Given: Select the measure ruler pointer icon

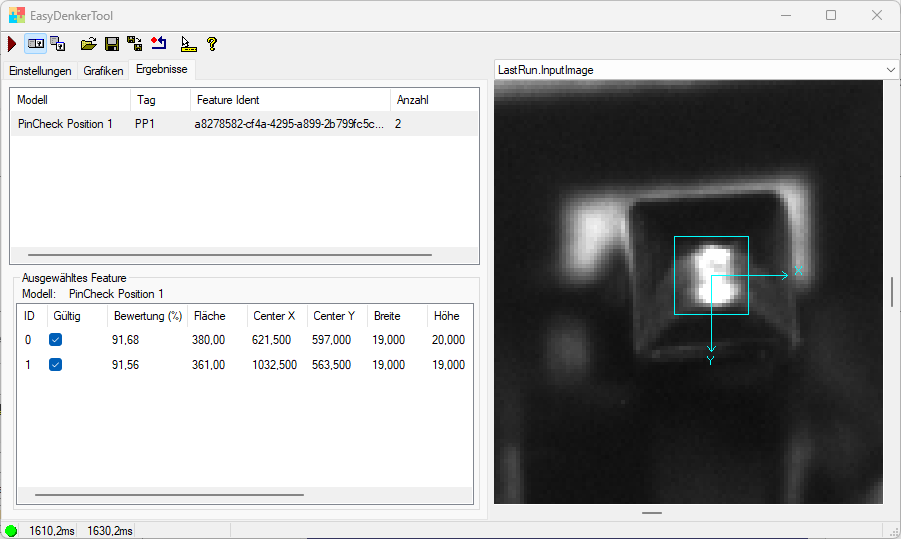Looking at the screenshot, I should pyautogui.click(x=188, y=44).
